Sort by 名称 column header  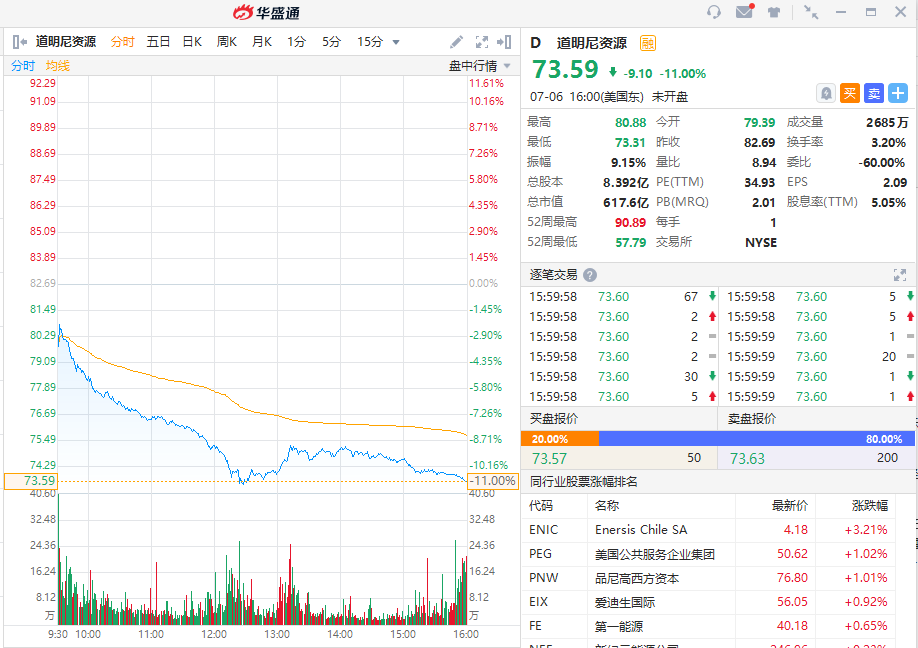607,505
